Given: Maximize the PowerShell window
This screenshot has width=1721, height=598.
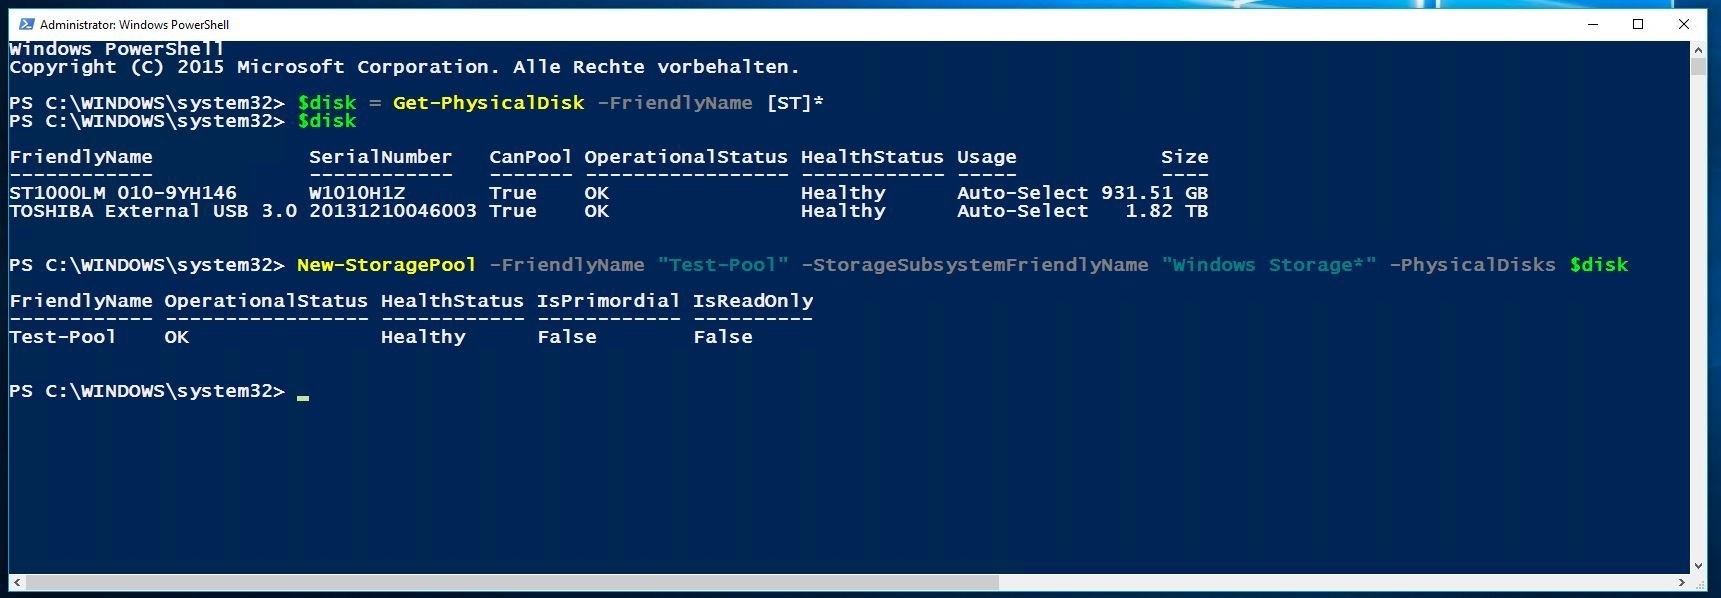Looking at the screenshot, I should tap(1638, 24).
